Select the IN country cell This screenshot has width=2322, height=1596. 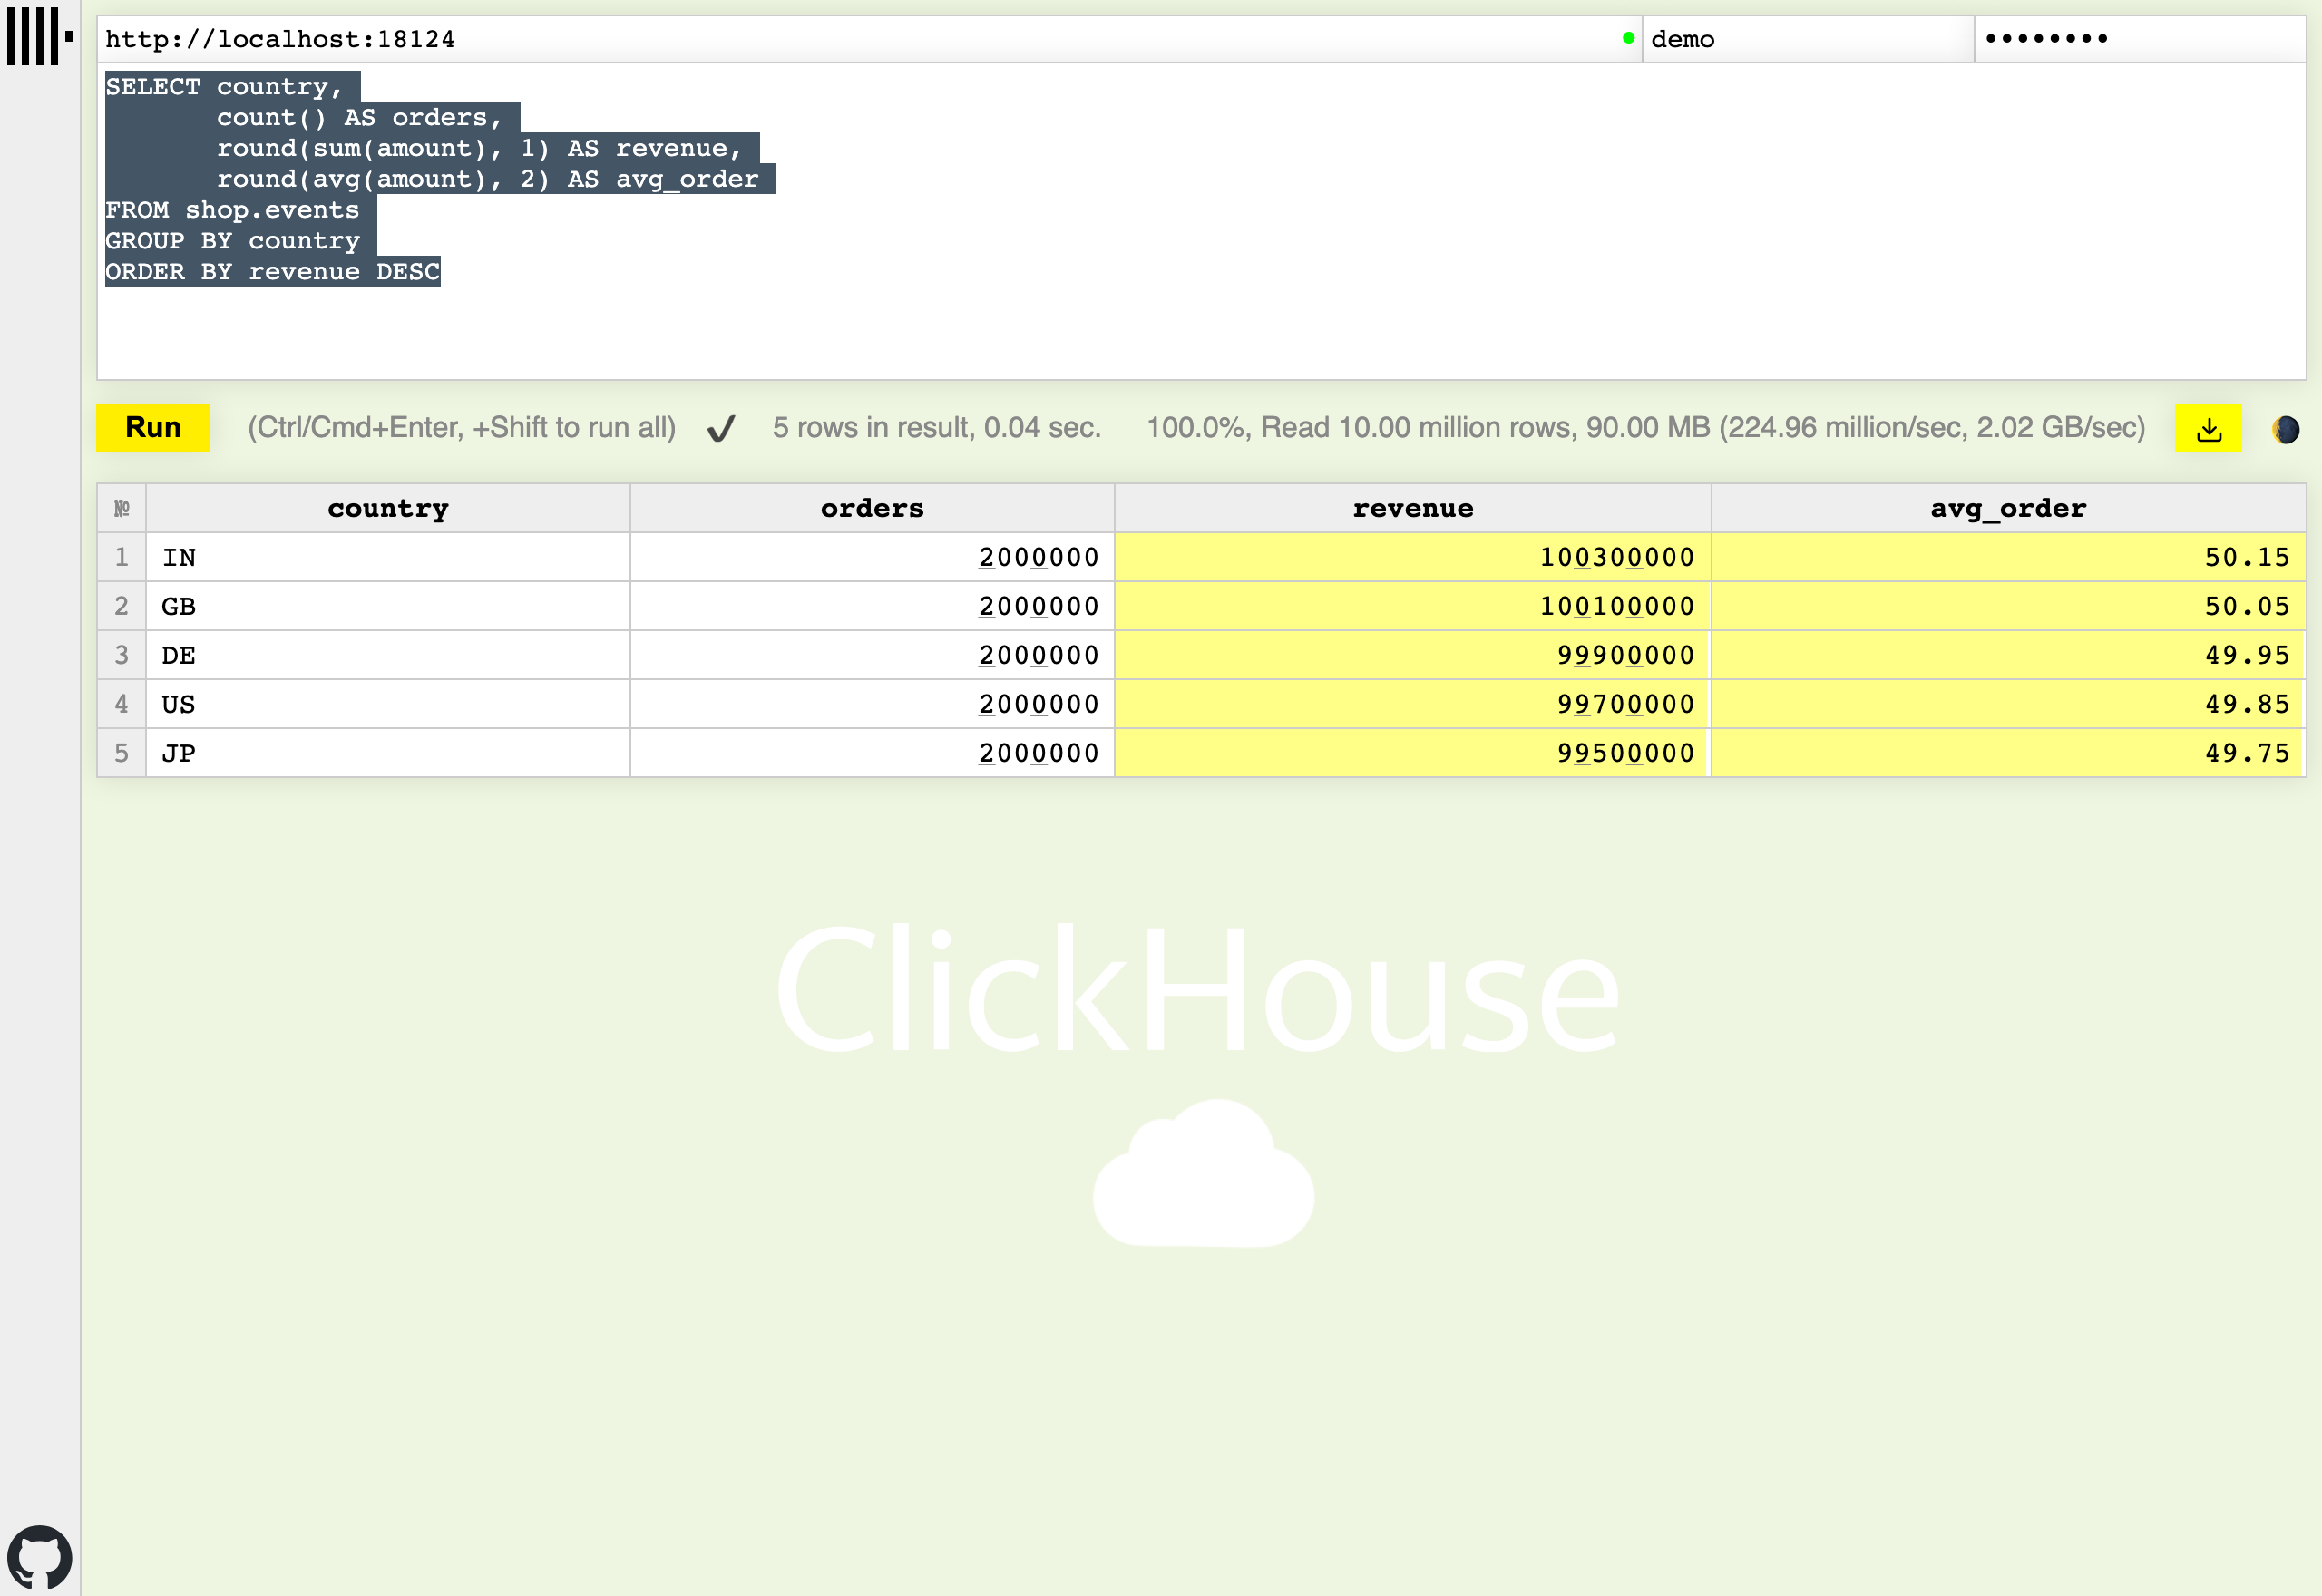click(x=388, y=557)
